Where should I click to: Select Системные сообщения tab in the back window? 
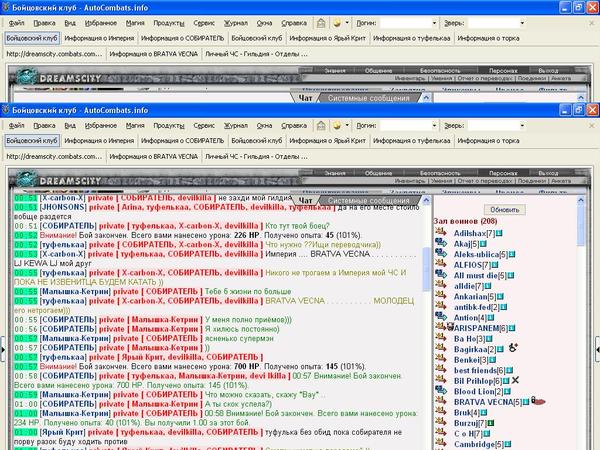(x=368, y=98)
